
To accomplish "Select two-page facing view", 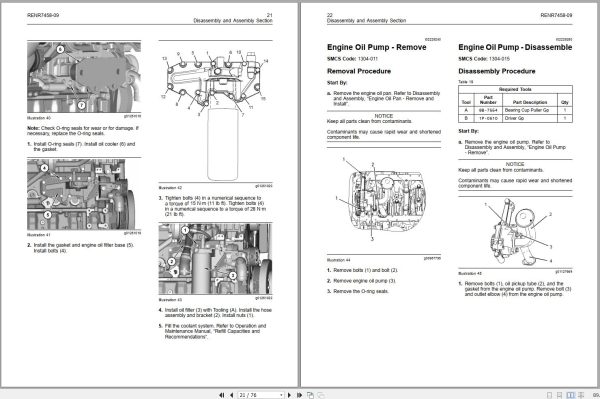I will point(571,395).
